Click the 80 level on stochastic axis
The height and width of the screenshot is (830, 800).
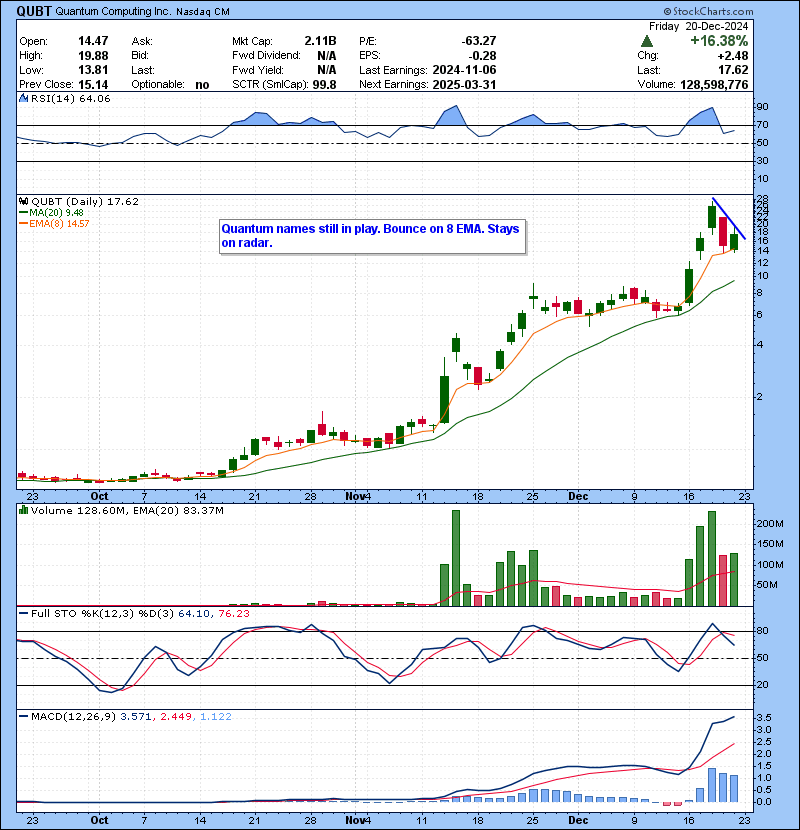click(x=762, y=631)
